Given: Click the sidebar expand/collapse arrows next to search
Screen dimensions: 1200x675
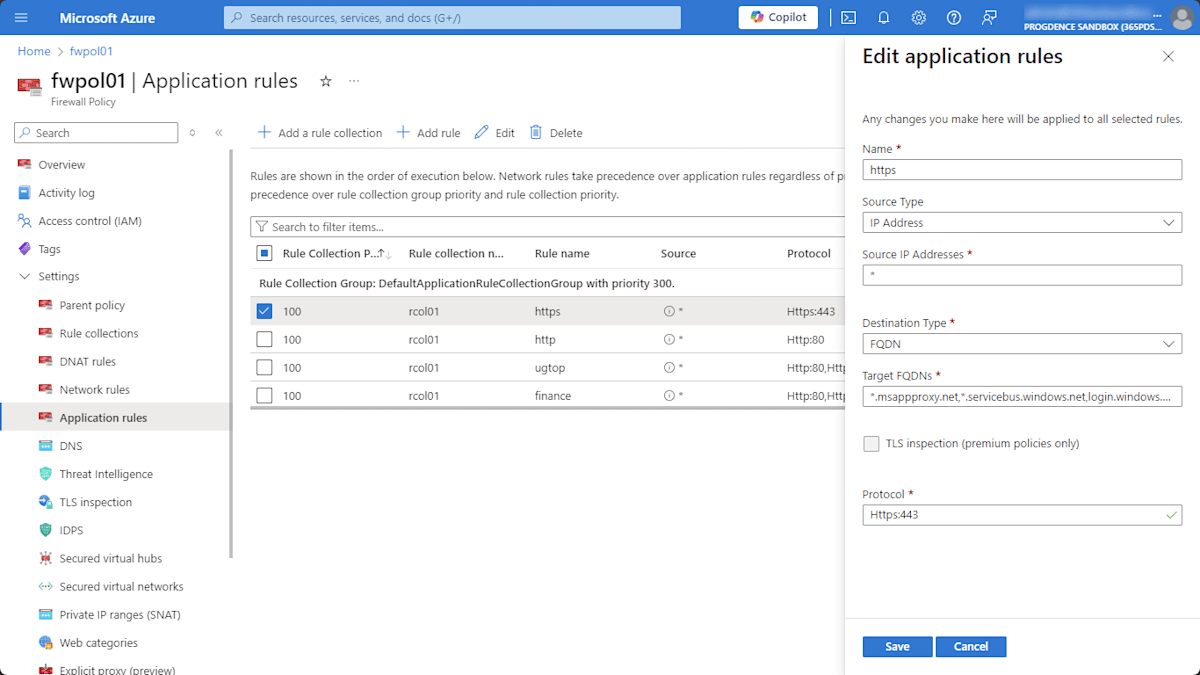Looking at the screenshot, I should tap(192, 132).
